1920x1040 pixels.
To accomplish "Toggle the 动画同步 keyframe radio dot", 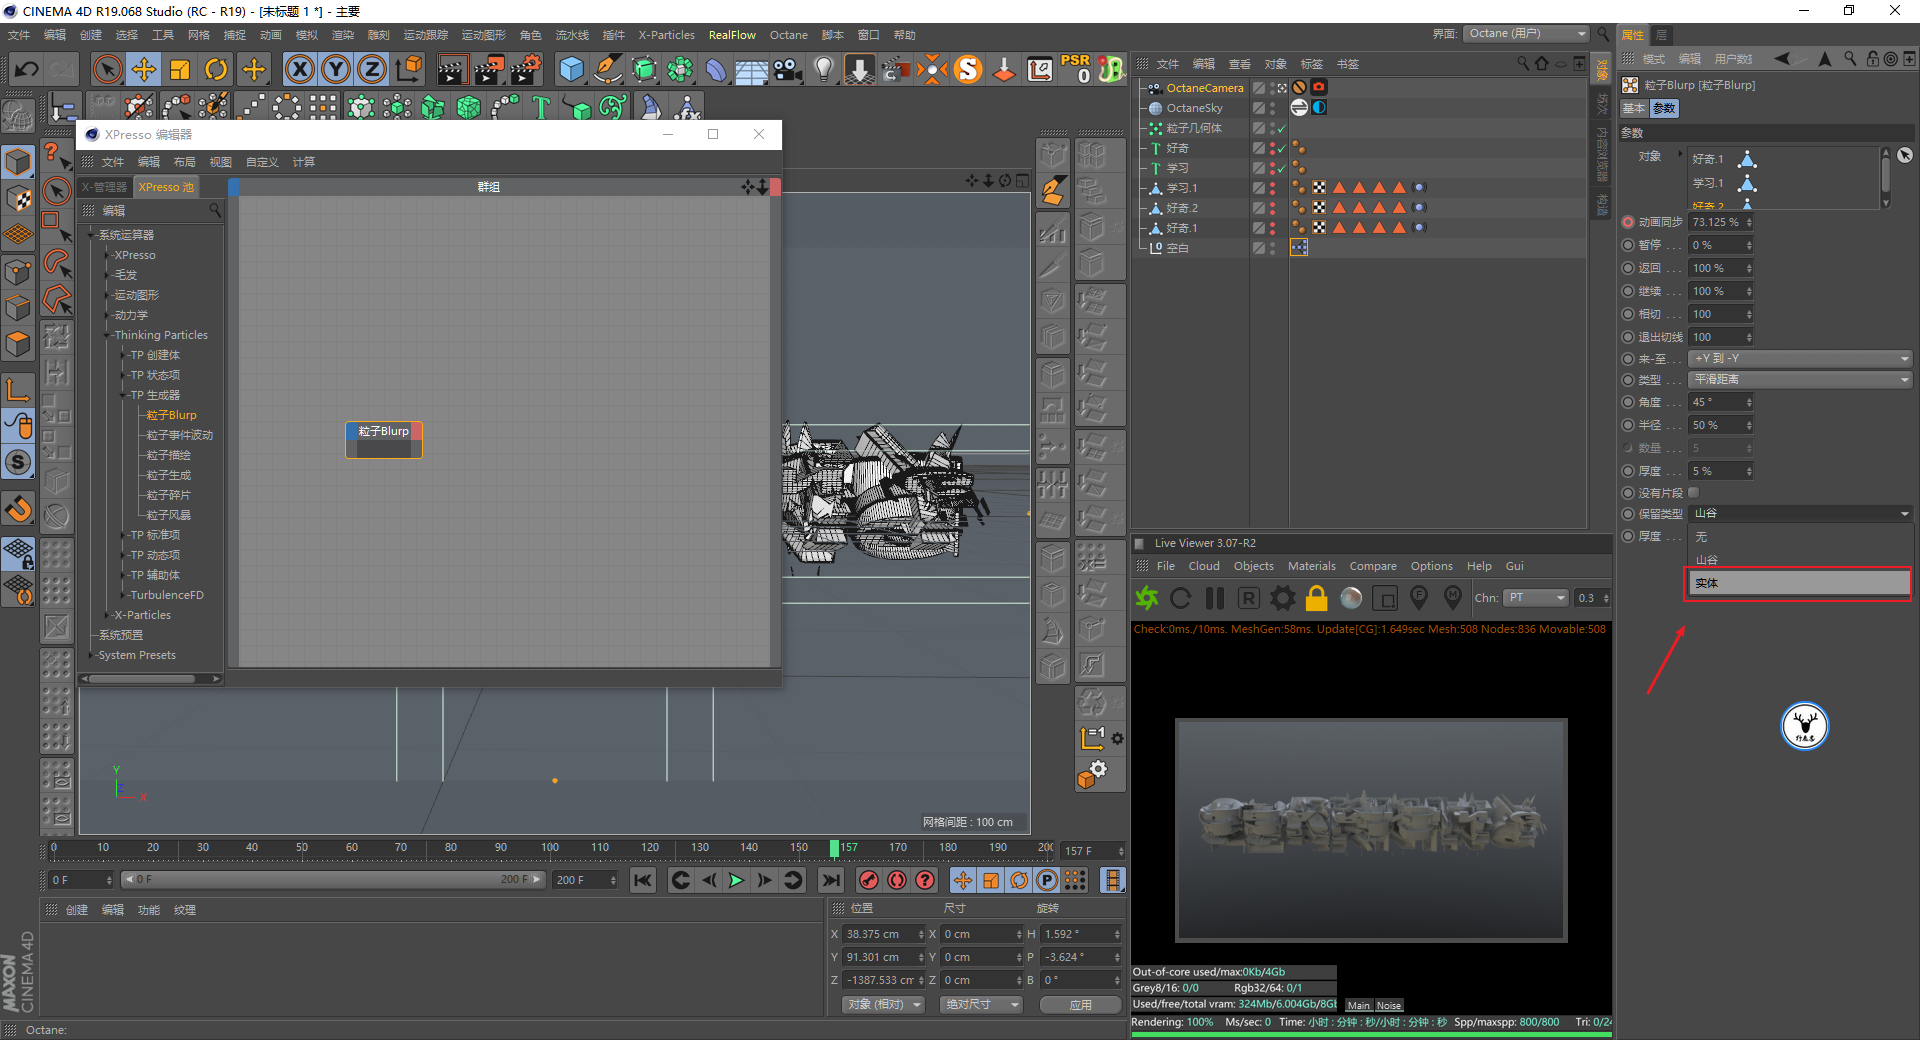I will point(1628,222).
